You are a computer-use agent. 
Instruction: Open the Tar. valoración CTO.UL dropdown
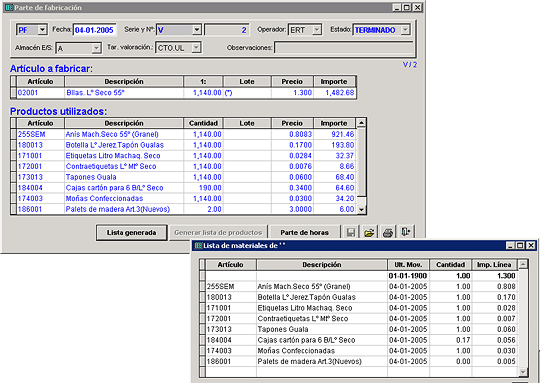pos(196,48)
